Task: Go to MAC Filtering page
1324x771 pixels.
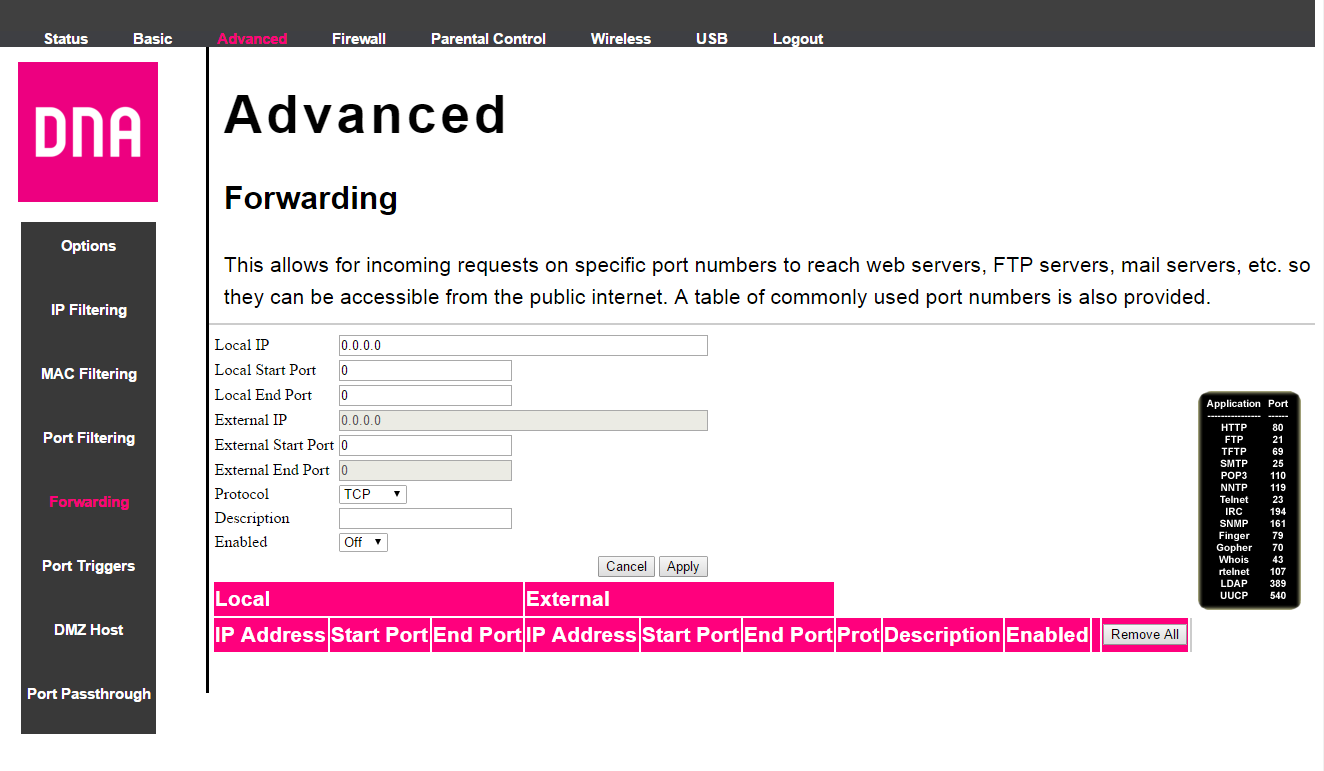Action: click(x=89, y=374)
